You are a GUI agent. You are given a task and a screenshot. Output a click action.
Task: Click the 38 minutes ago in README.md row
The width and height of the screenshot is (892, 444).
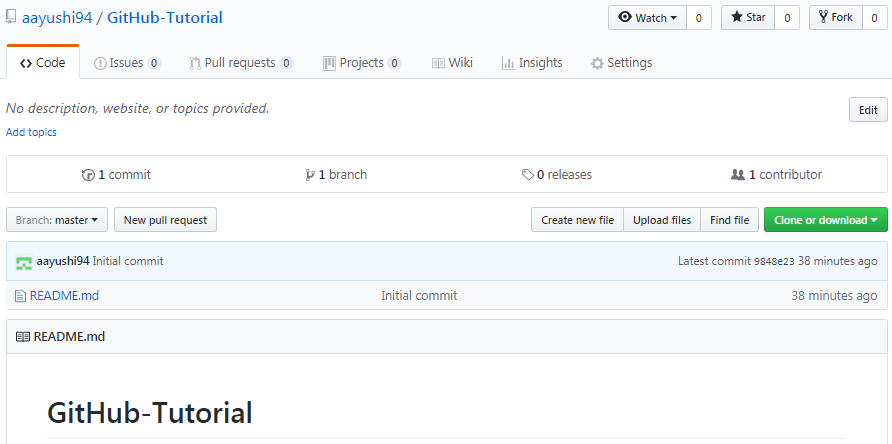835,296
